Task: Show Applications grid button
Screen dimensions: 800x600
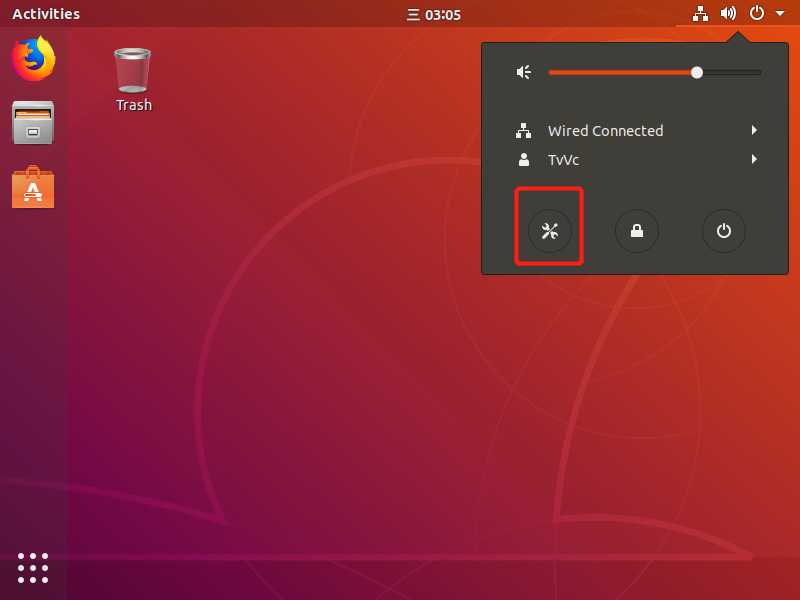Action: tap(33, 567)
